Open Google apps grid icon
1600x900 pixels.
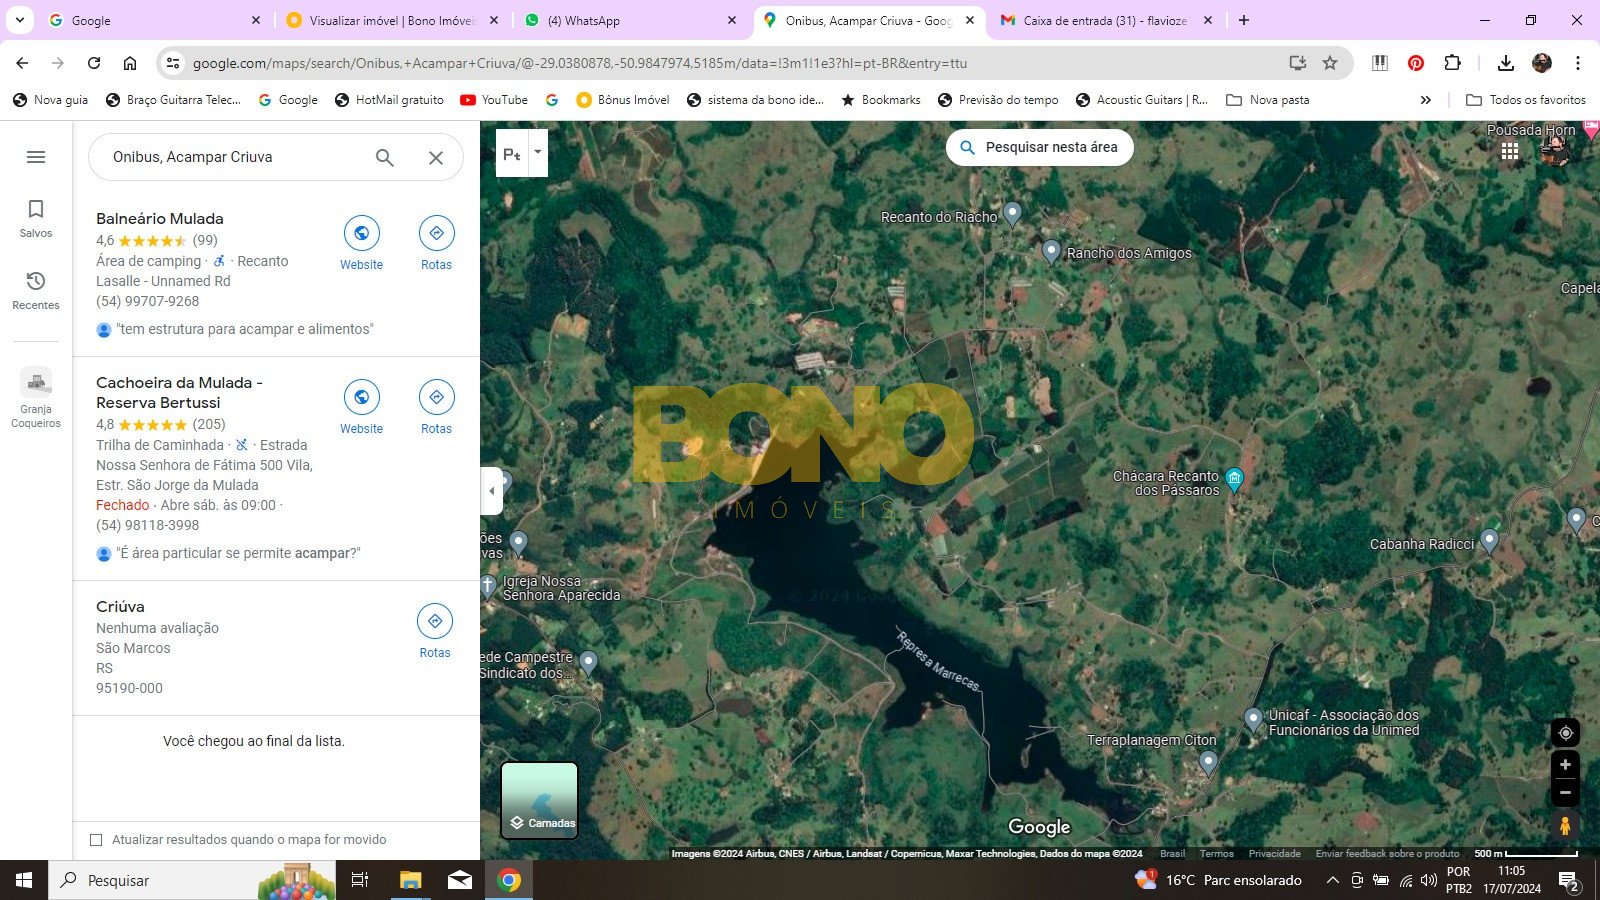click(1510, 151)
